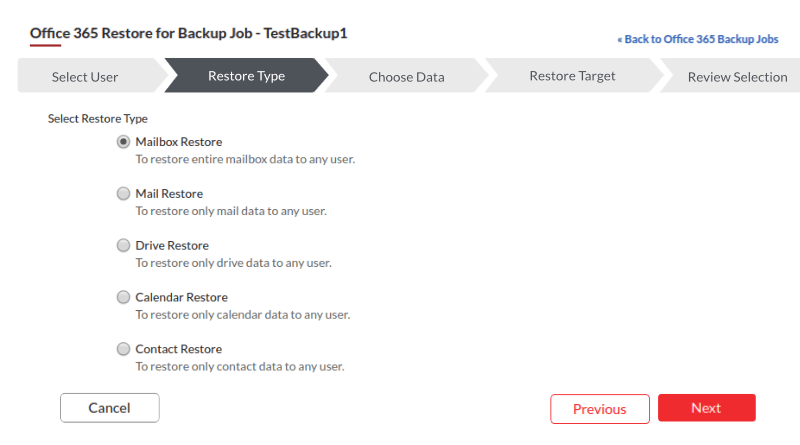
Task: Click the Cancel button
Action: click(x=109, y=408)
